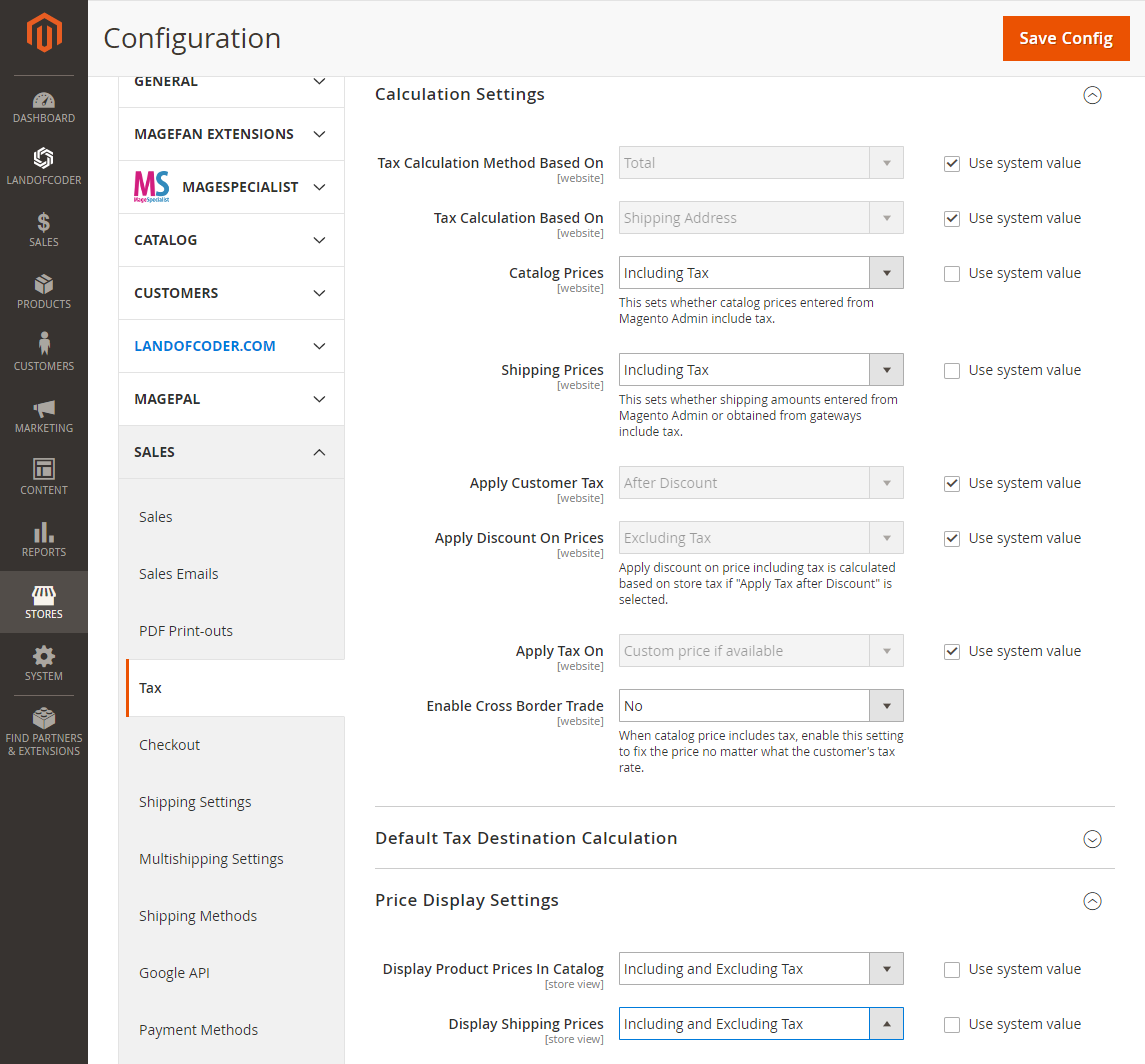Expand the Default Tax Destination Calculation section
The width and height of the screenshot is (1145, 1064).
1092,839
